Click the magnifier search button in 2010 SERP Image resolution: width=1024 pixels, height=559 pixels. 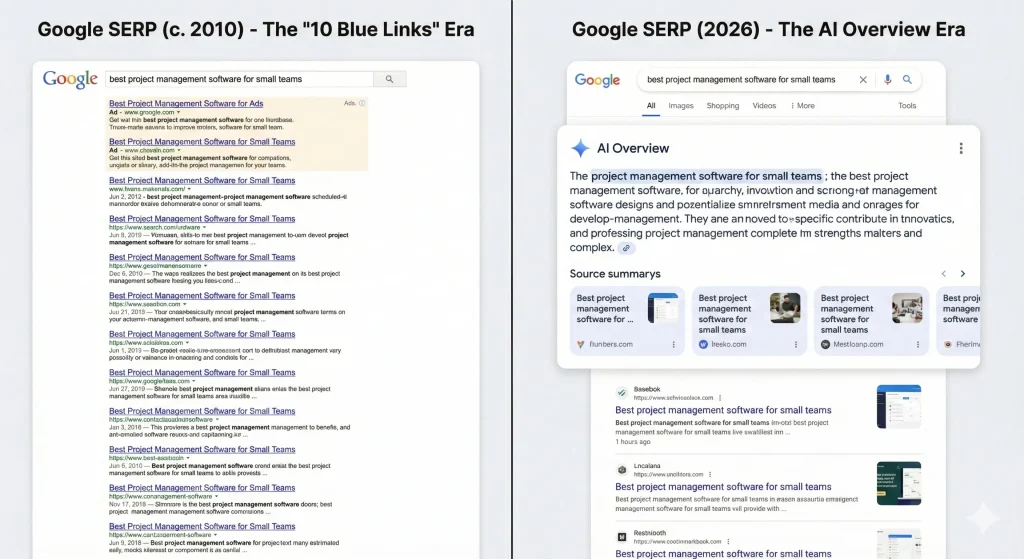click(x=389, y=79)
